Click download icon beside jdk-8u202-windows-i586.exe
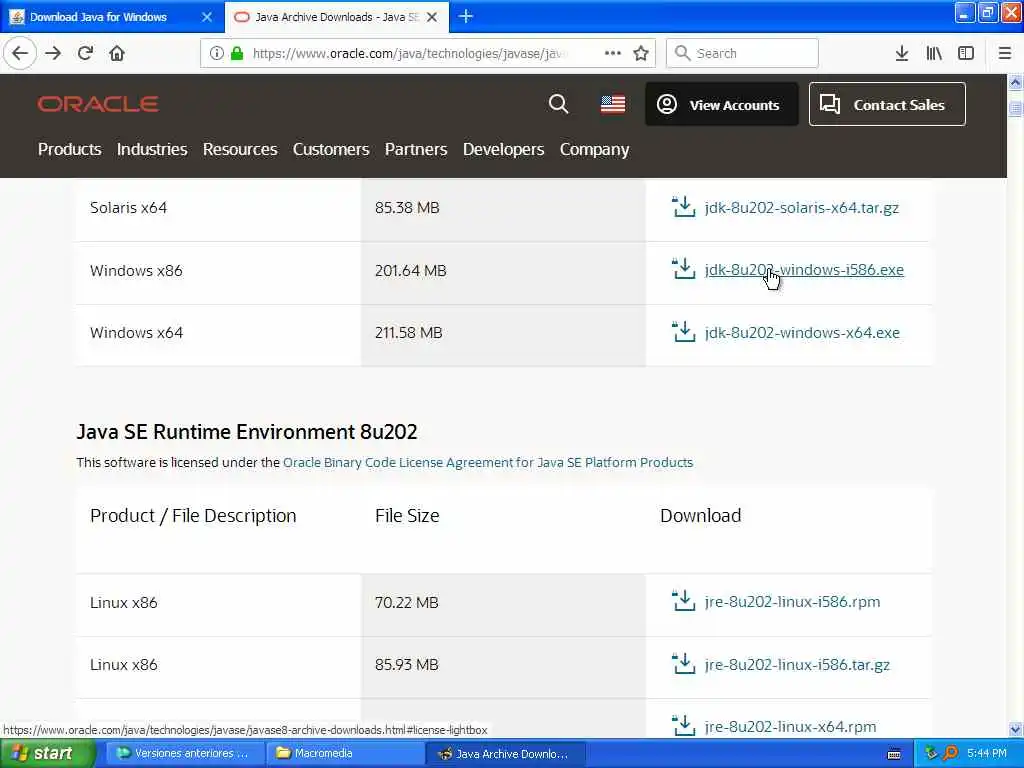The image size is (1024, 768). 684,268
